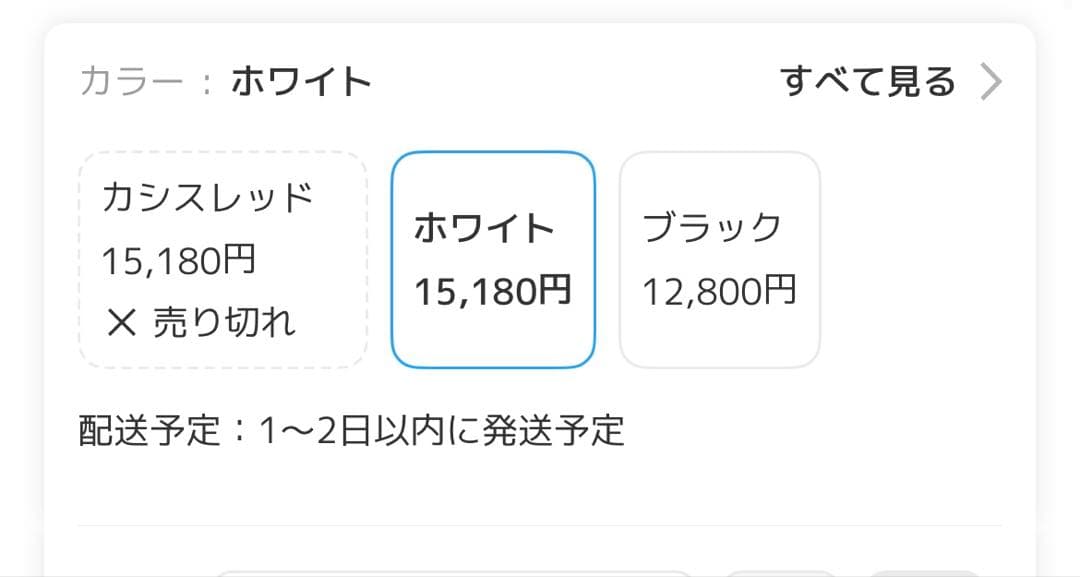
Task: Select the カシスレッド color option card
Action: 223,260
